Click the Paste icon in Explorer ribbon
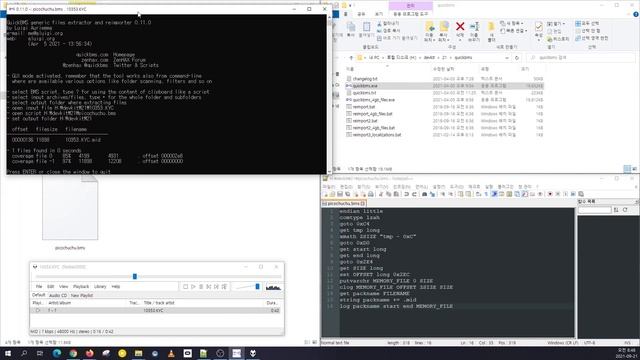640x360 pixels. (366, 27)
